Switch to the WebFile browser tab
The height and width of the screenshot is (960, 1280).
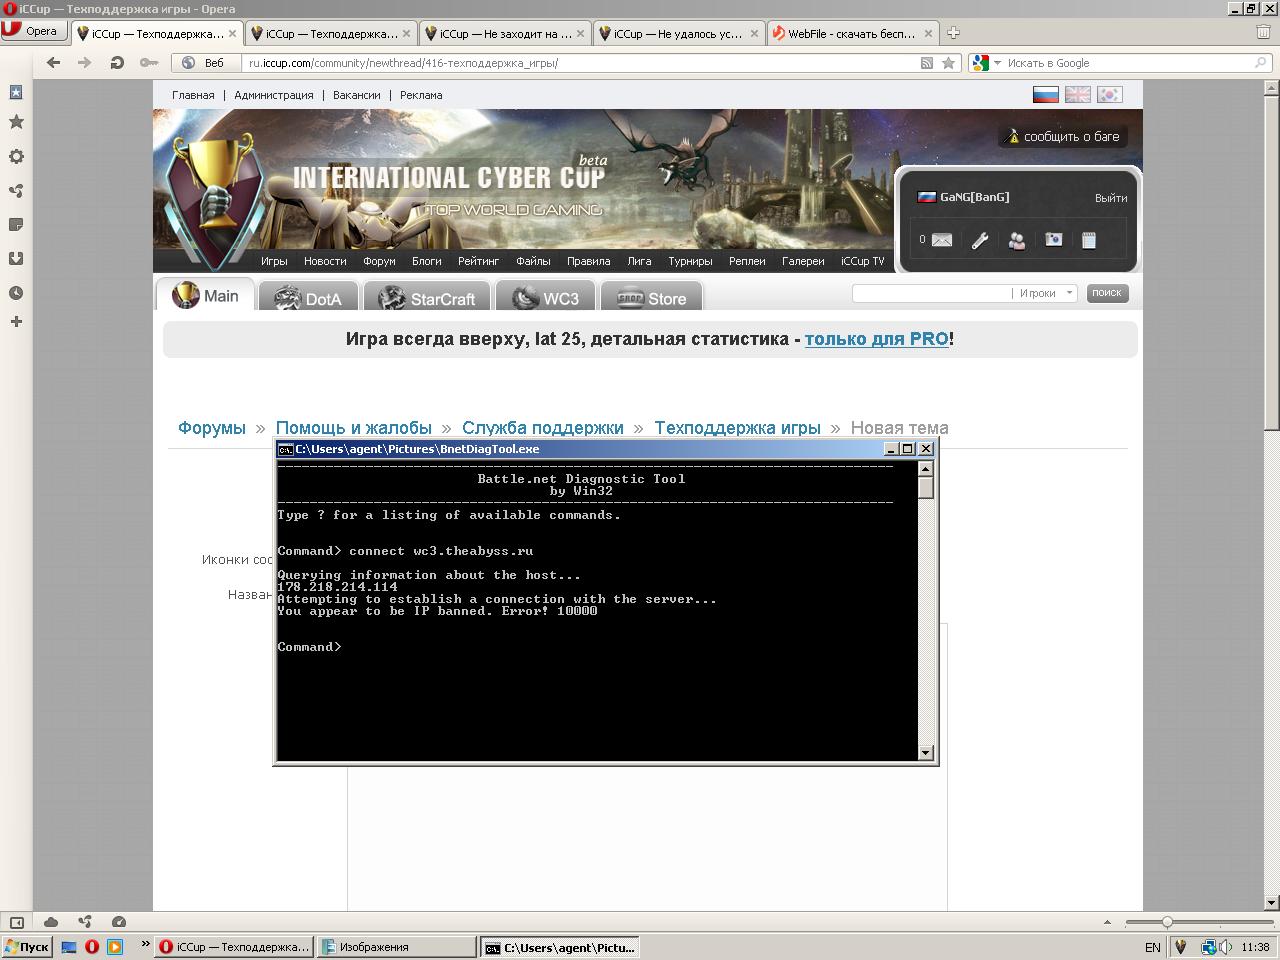(853, 33)
